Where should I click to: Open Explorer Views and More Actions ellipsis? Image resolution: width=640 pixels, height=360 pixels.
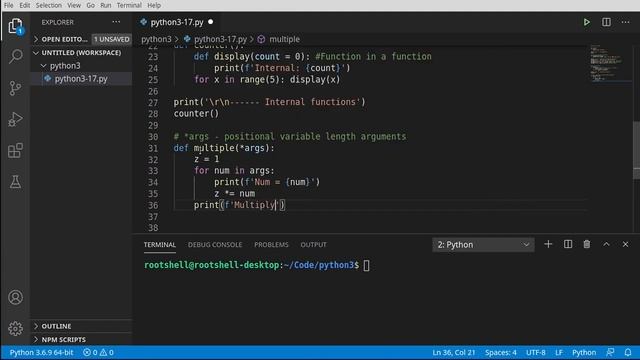(x=116, y=22)
